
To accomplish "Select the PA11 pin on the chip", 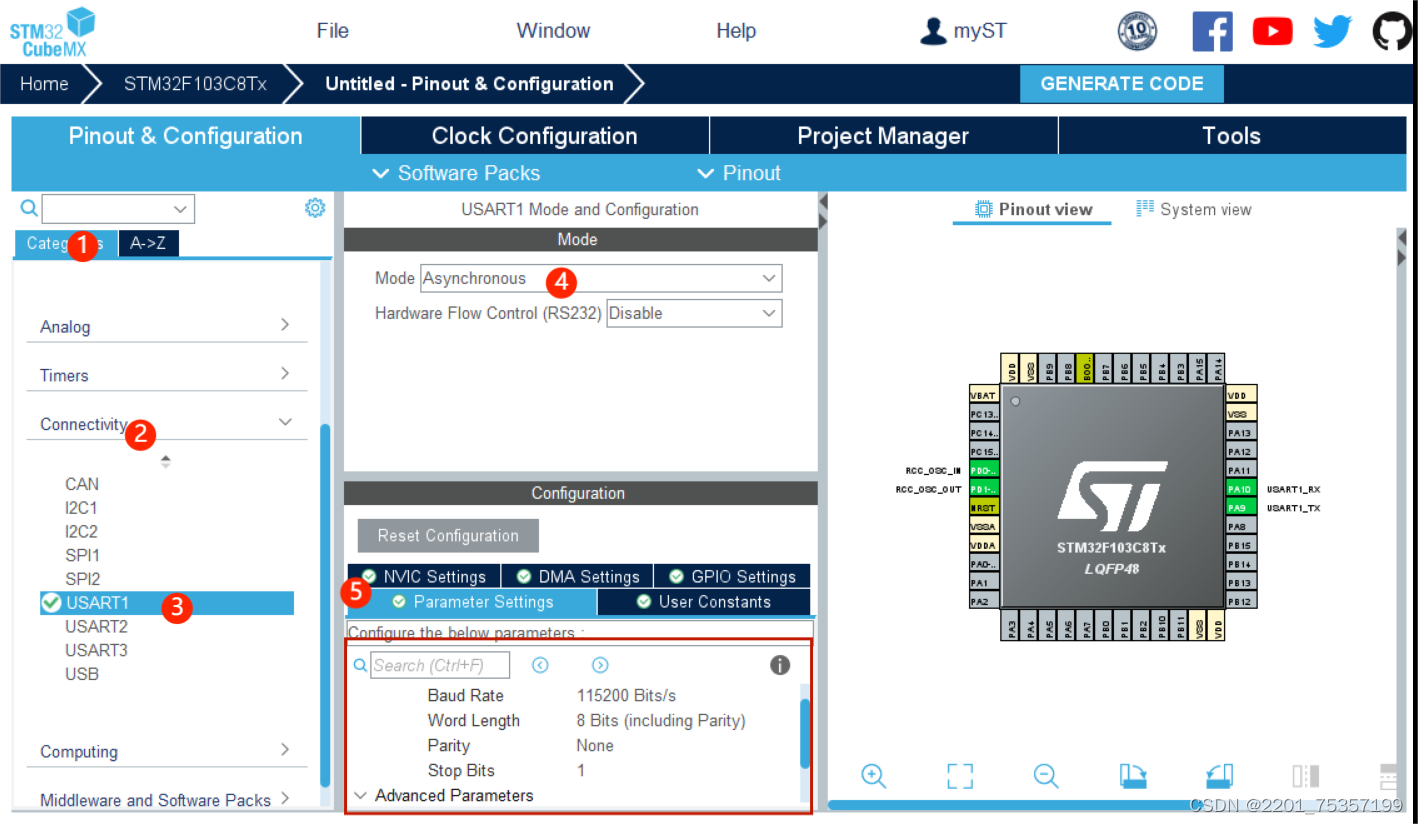I will 1241,470.
